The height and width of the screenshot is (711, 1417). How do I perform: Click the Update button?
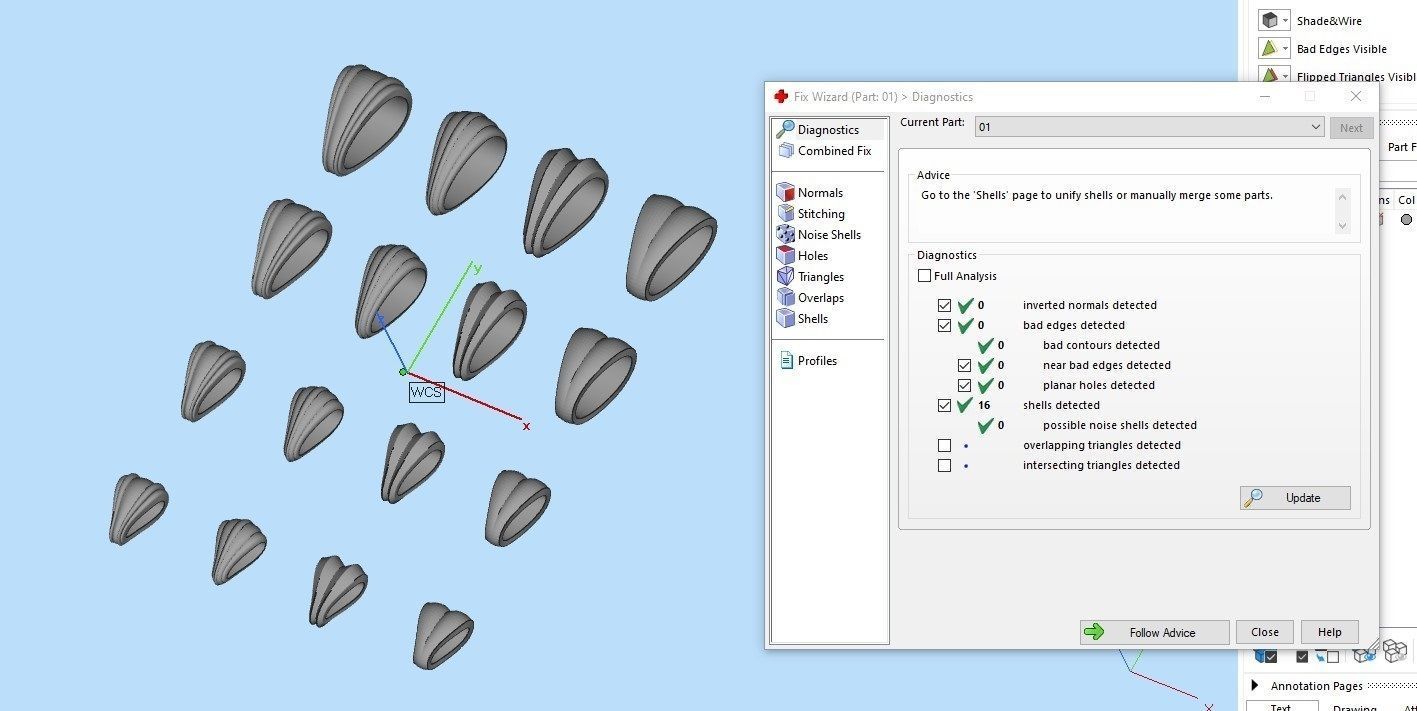[x=1295, y=498]
